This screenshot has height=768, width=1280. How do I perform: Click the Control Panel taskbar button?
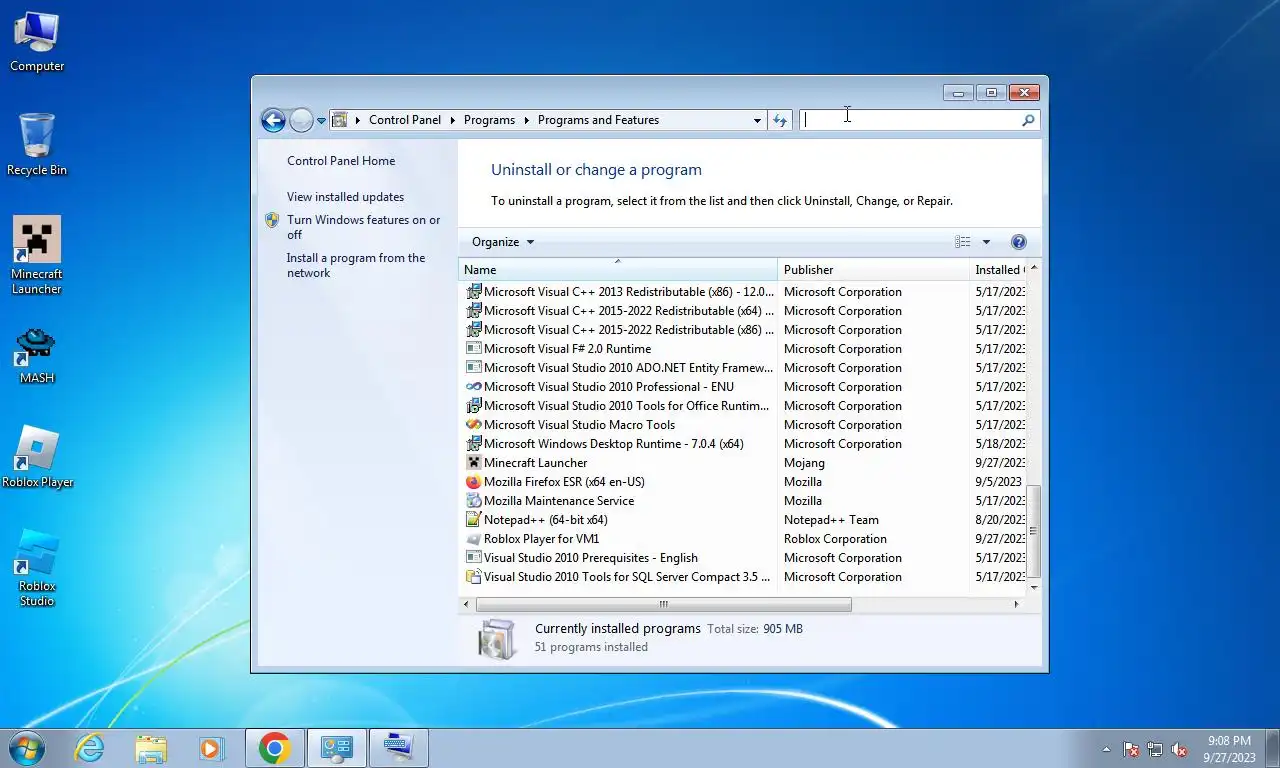coord(336,748)
